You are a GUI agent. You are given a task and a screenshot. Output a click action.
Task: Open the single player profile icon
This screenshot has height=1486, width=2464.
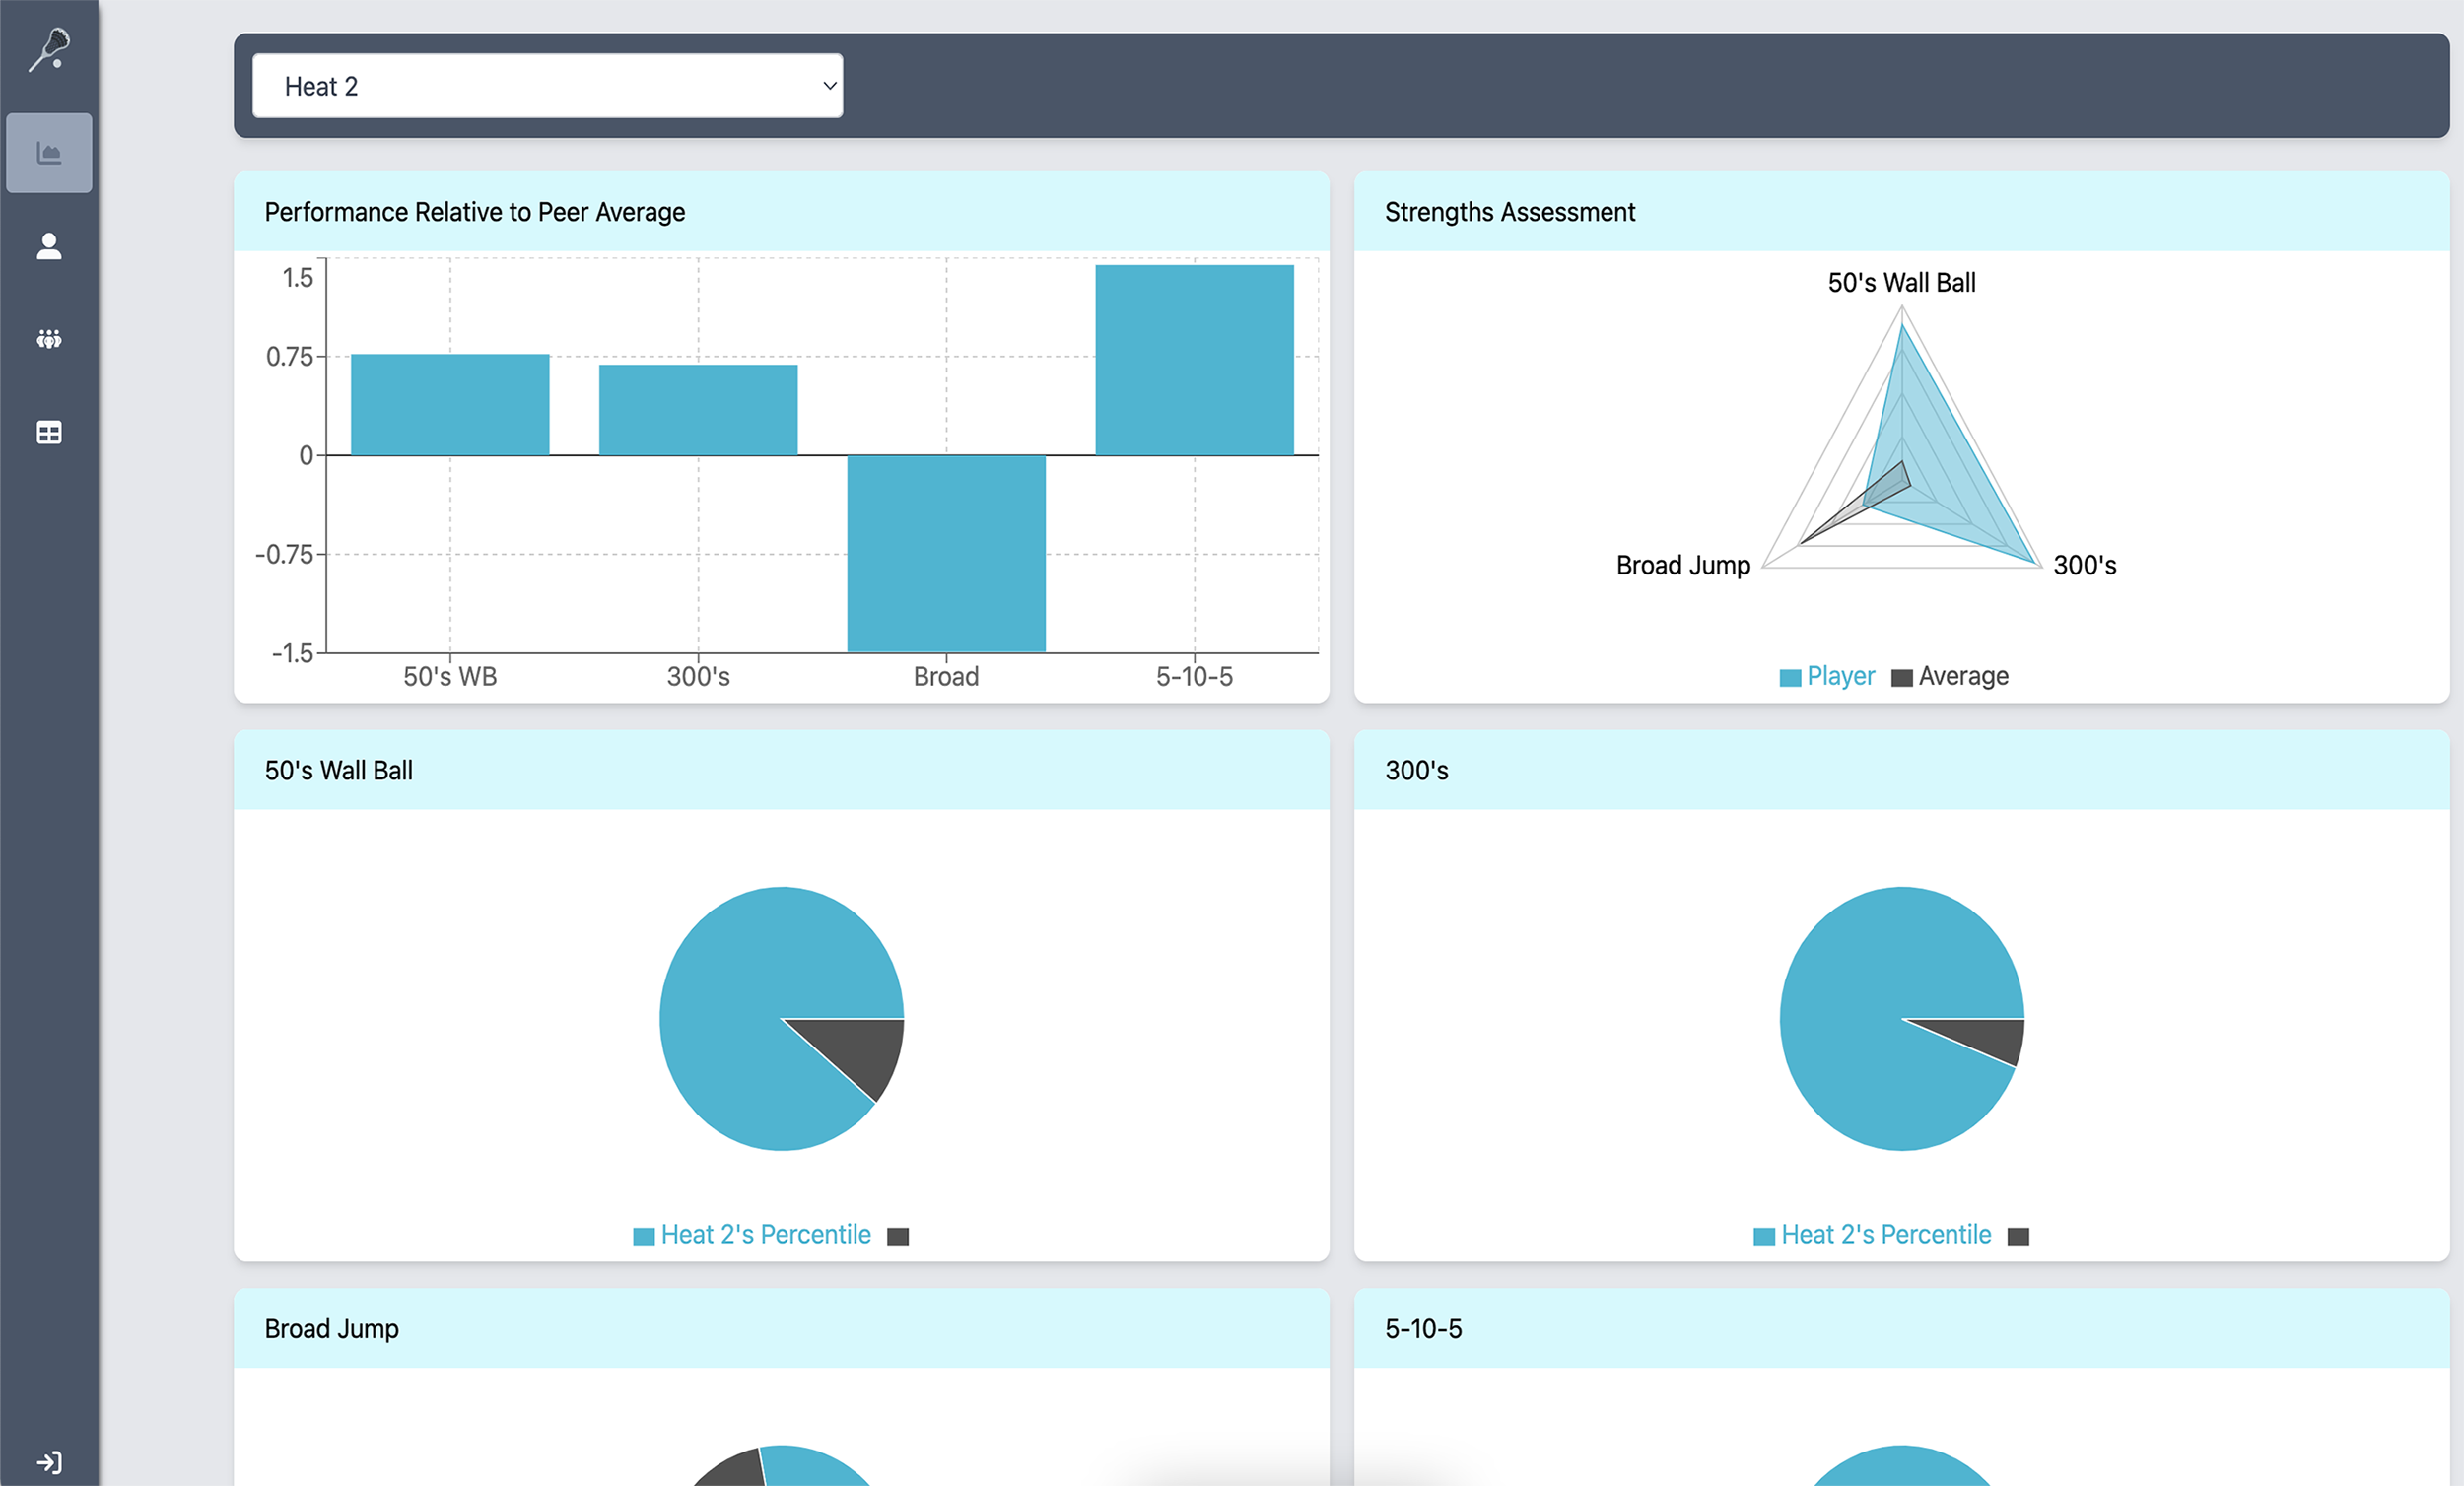point(49,246)
